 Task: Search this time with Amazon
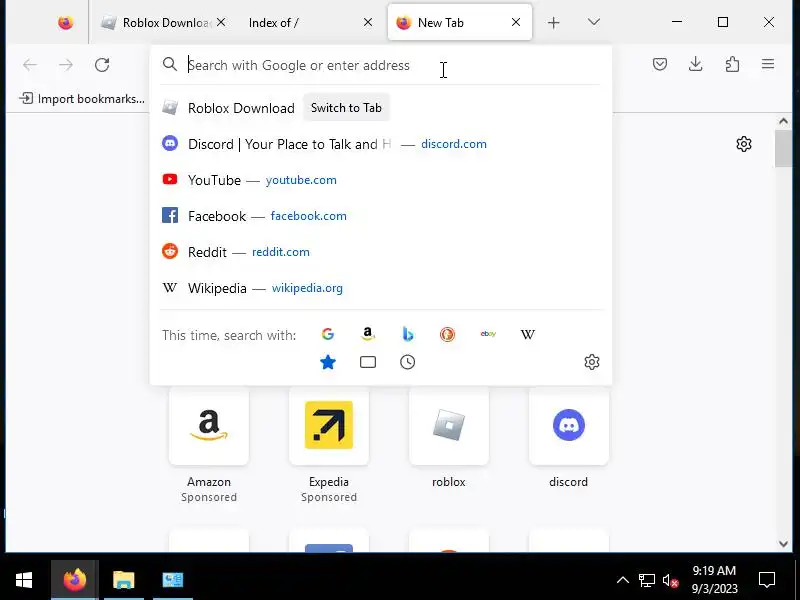[x=367, y=334]
